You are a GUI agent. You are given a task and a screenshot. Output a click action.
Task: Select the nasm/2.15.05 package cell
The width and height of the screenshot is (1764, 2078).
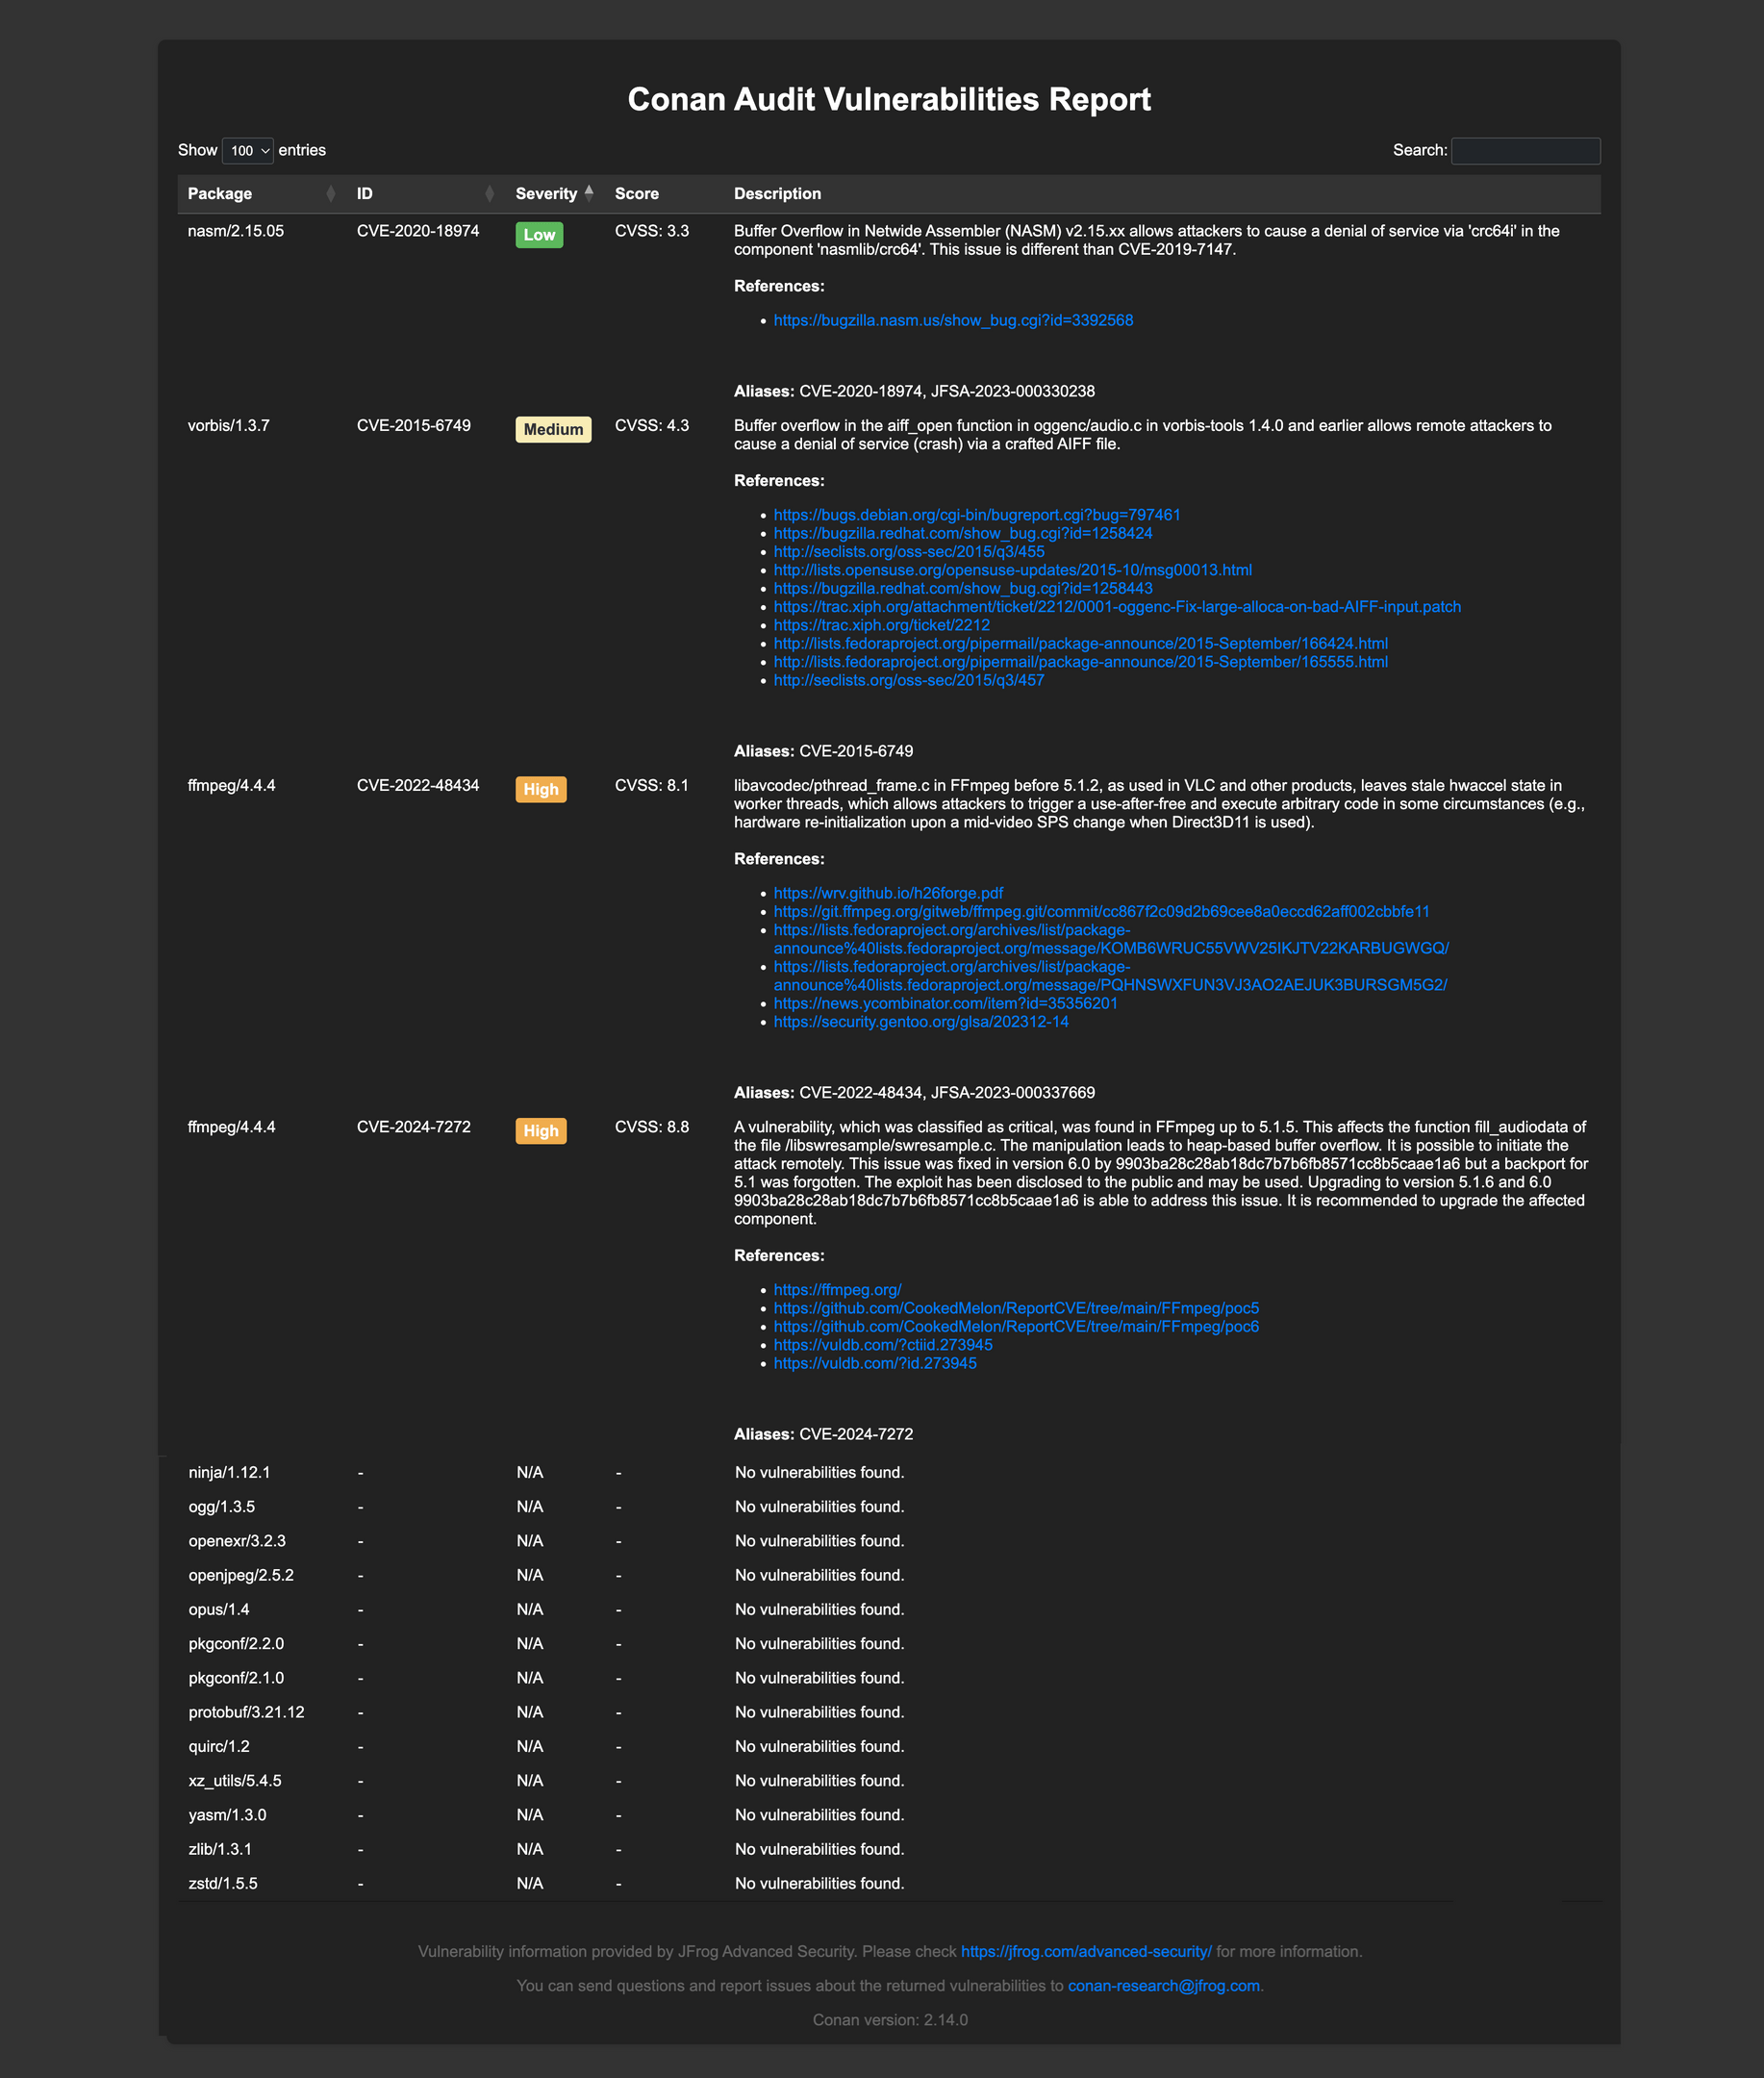coord(236,231)
